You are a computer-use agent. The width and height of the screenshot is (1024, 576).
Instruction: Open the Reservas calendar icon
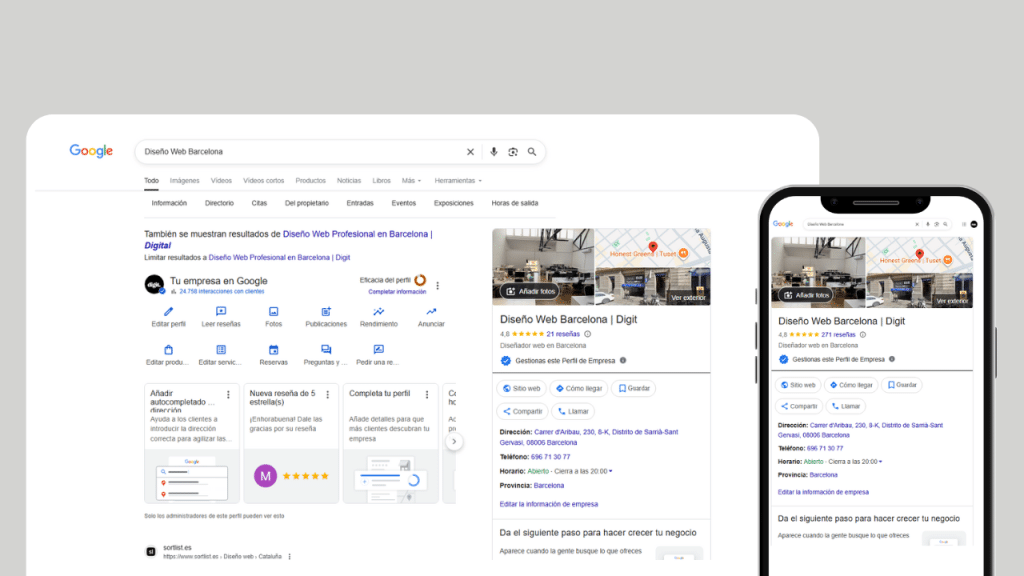tap(273, 350)
